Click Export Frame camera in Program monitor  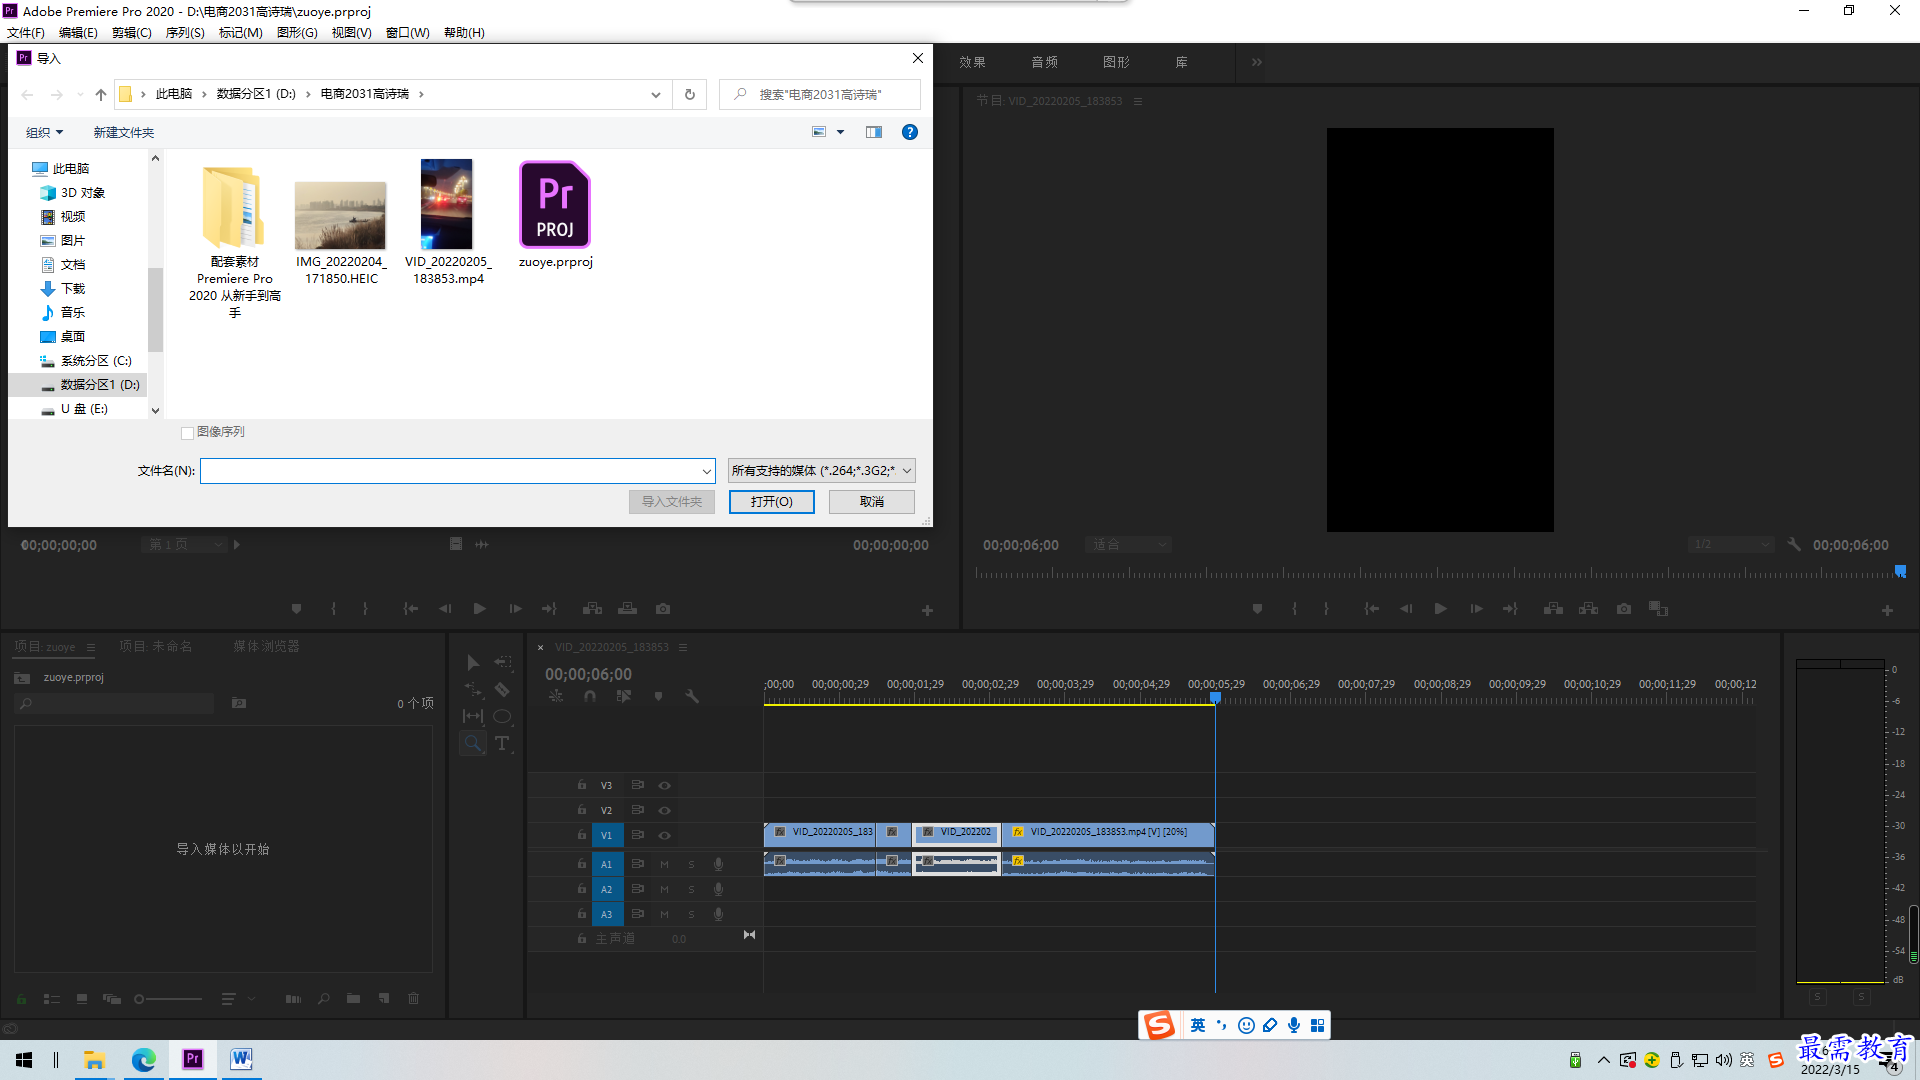coord(1624,609)
